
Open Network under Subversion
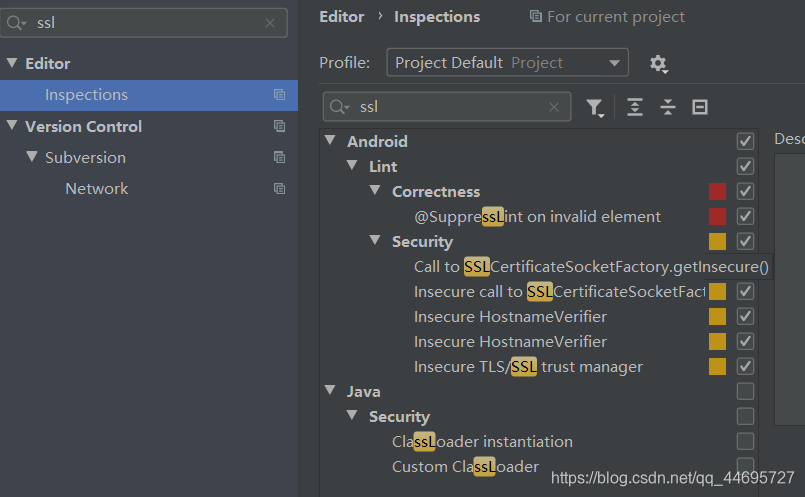click(x=97, y=189)
